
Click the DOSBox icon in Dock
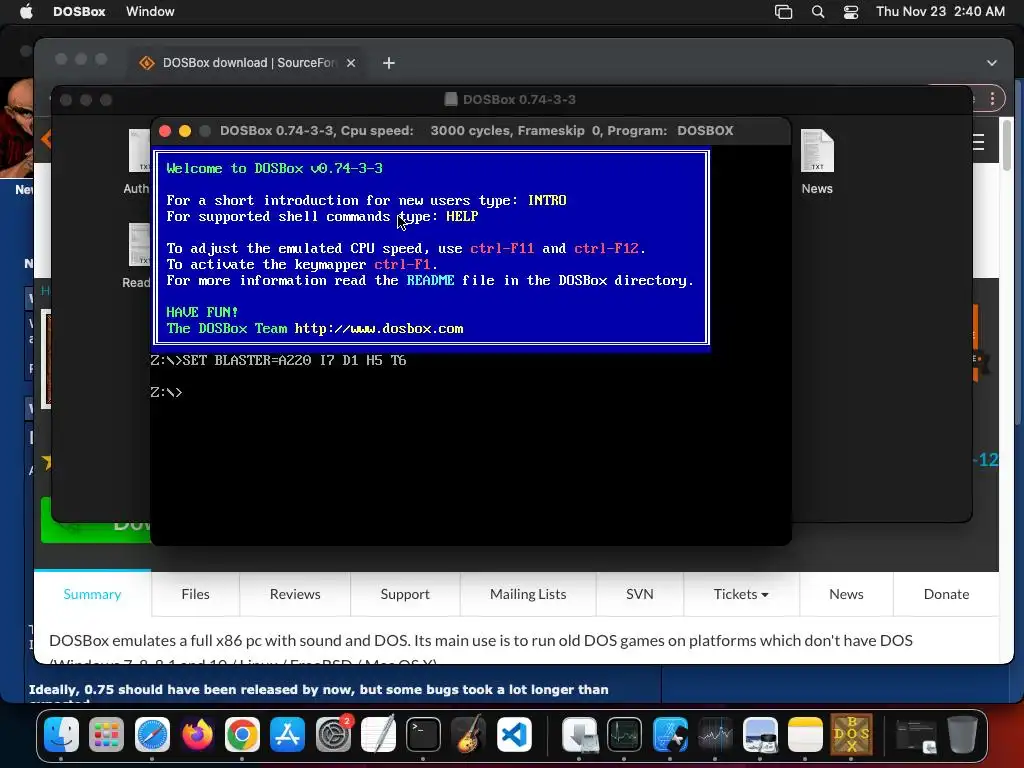click(x=851, y=734)
